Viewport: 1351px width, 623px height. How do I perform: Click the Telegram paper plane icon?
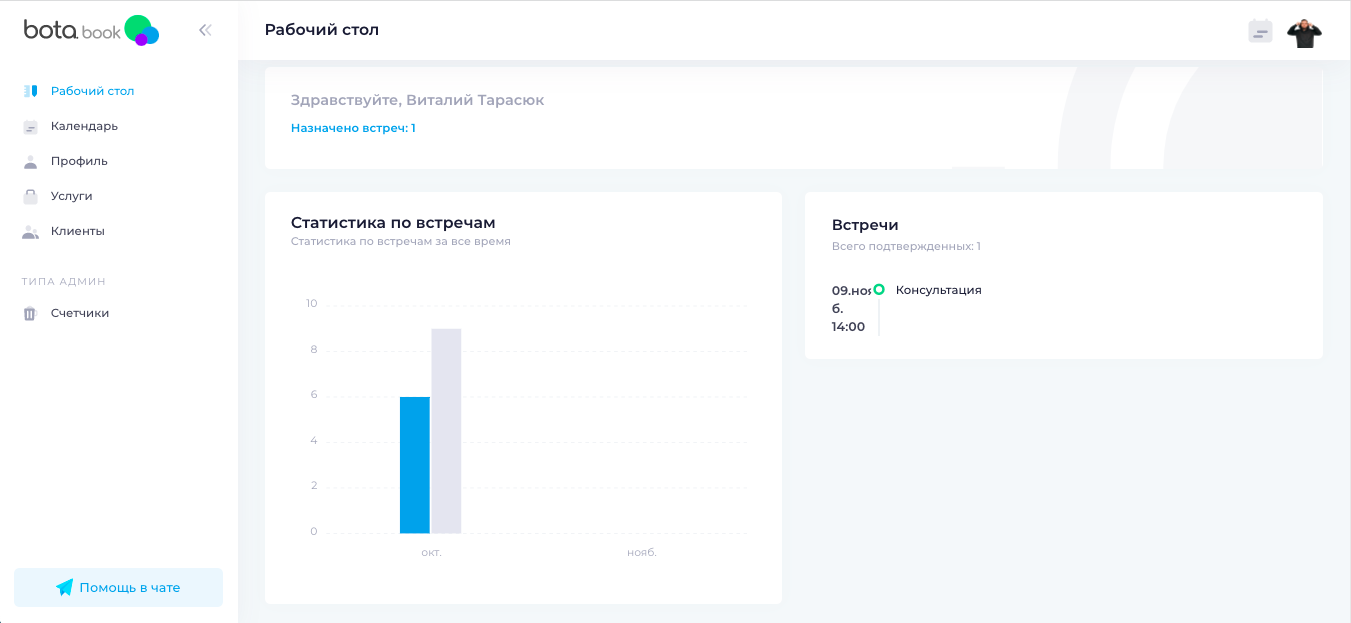65,588
